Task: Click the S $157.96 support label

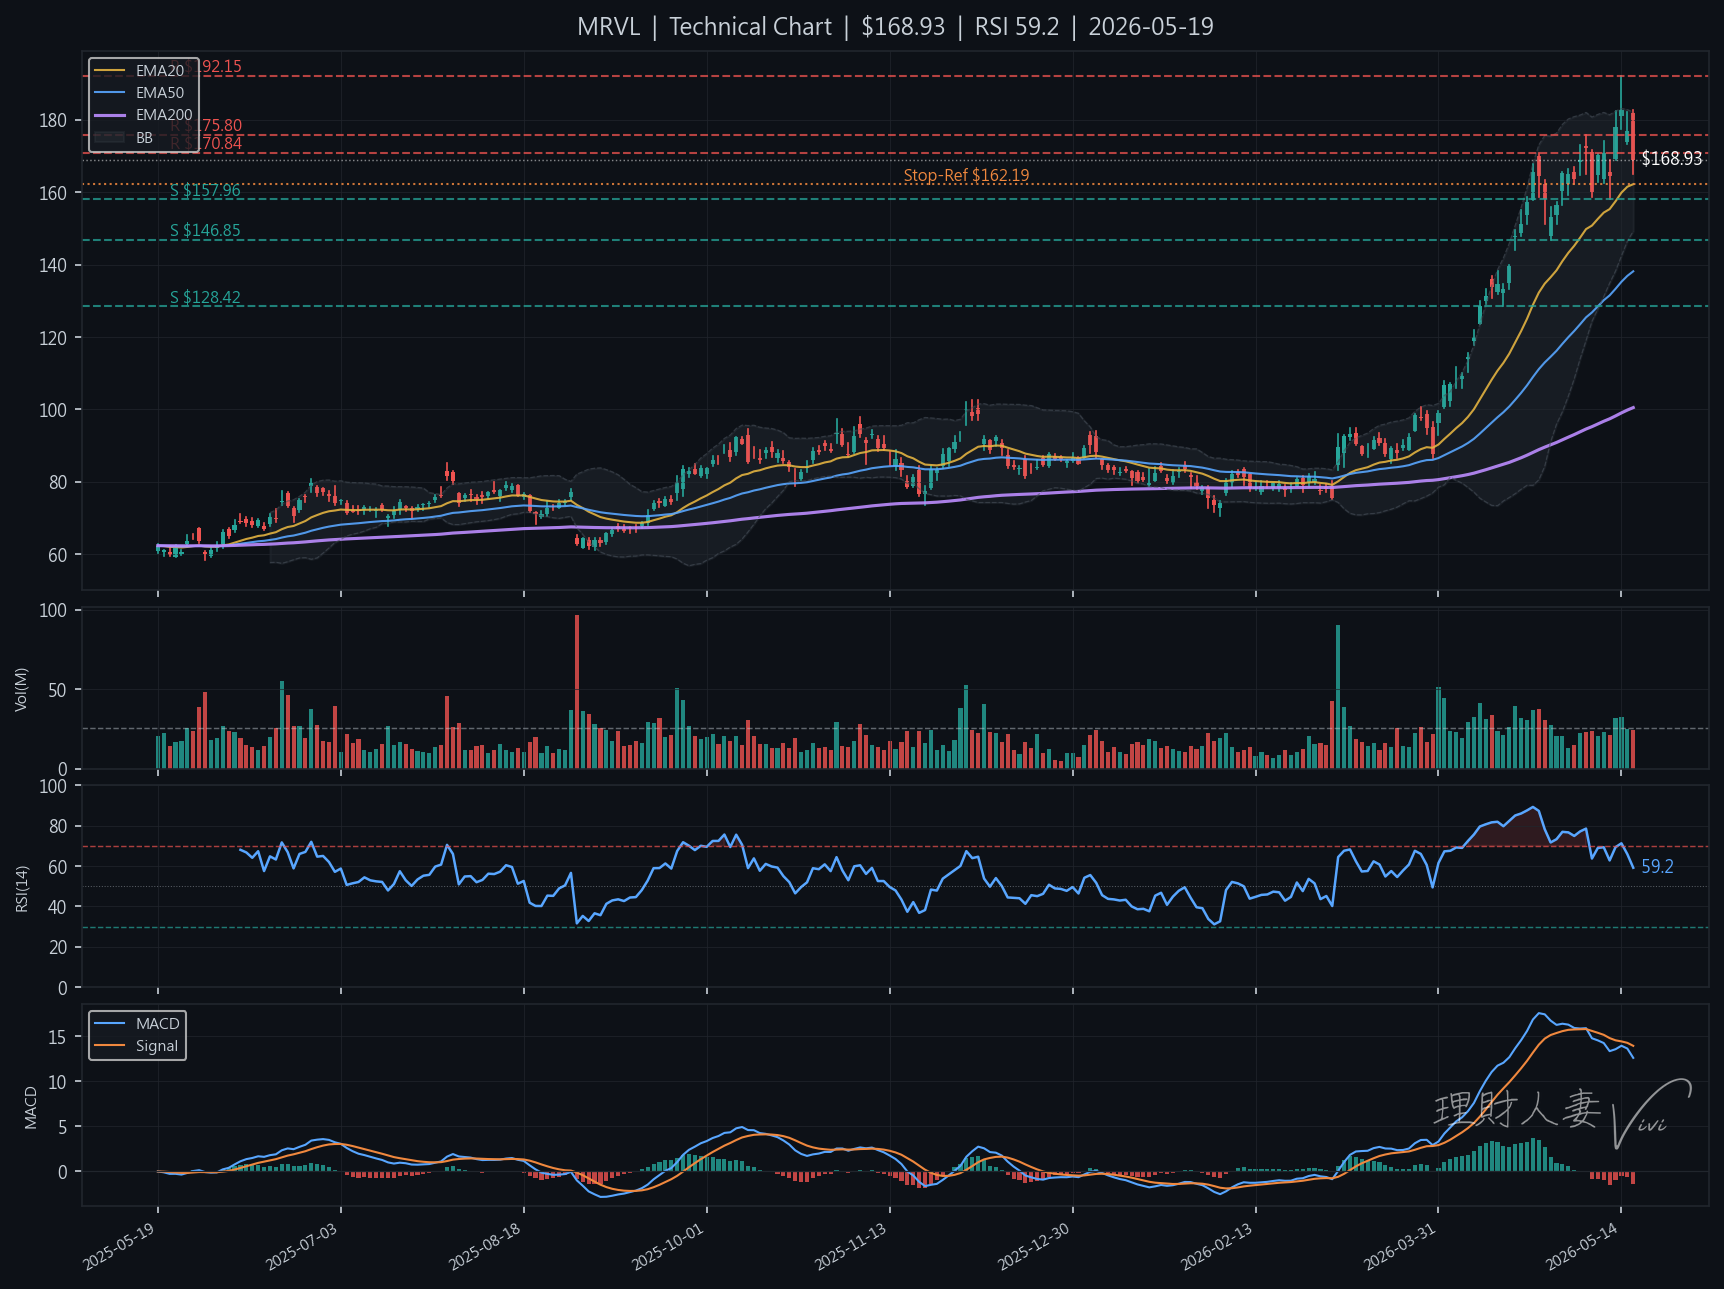Action: coord(205,191)
